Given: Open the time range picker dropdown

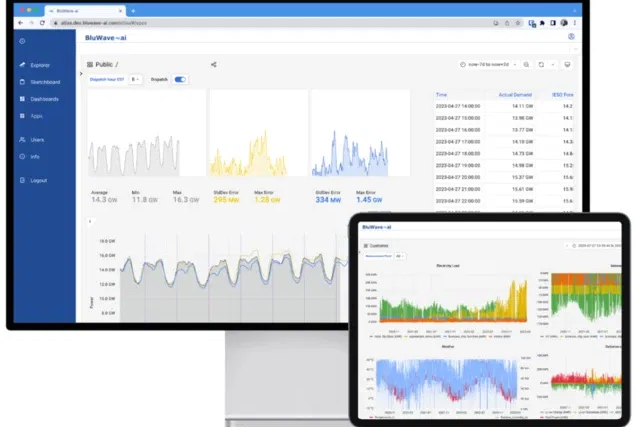Looking at the screenshot, I should (489, 64).
